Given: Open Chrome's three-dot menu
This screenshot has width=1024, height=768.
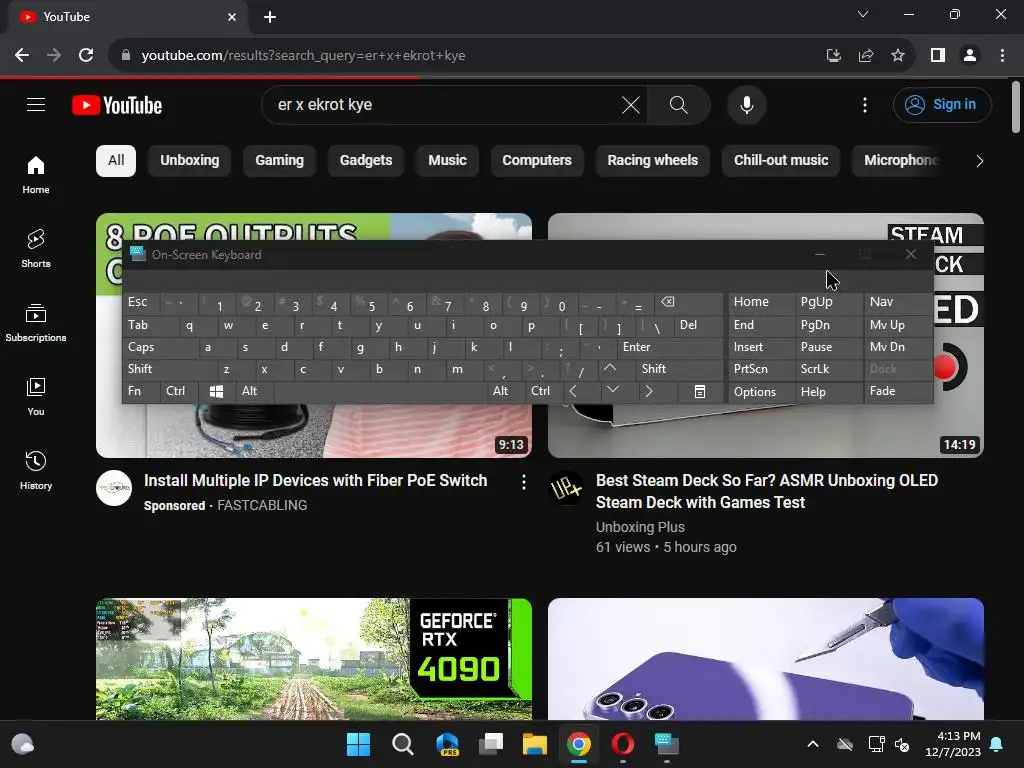Looking at the screenshot, I should coord(1002,56).
